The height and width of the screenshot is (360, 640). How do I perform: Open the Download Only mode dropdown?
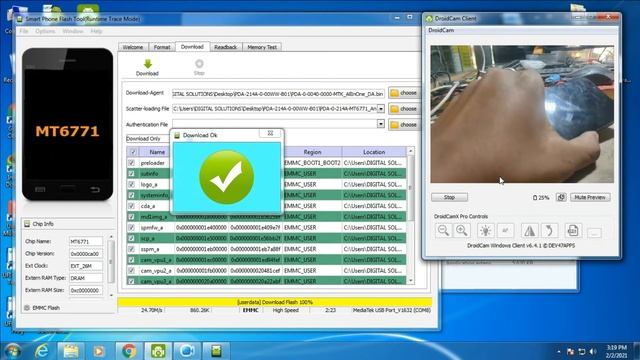point(147,139)
